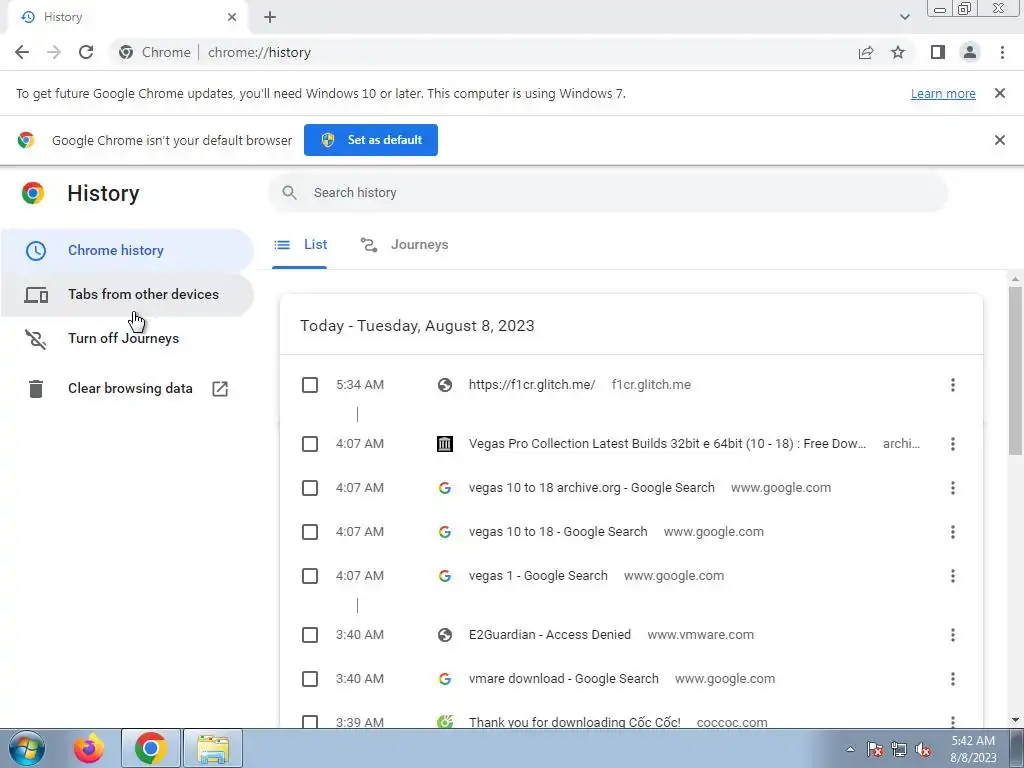This screenshot has height=768, width=1024.
Task: Bookmark this tab with the star icon
Action: [x=898, y=52]
